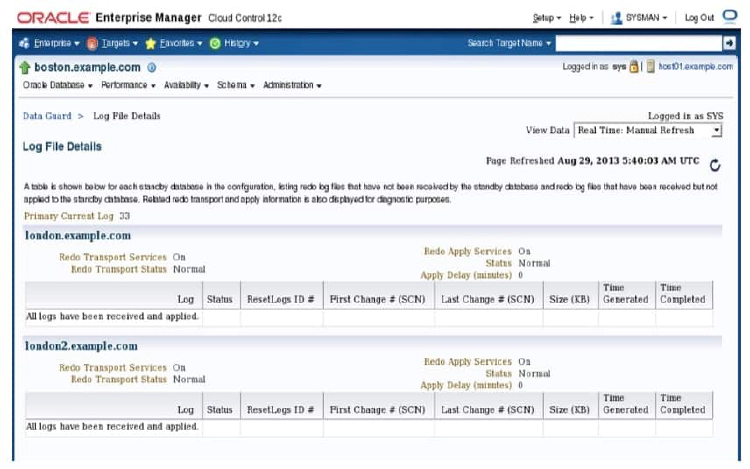Image resolution: width=750 pixels, height=469 pixels.
Task: Expand the Help dropdown
Action: pos(581,18)
